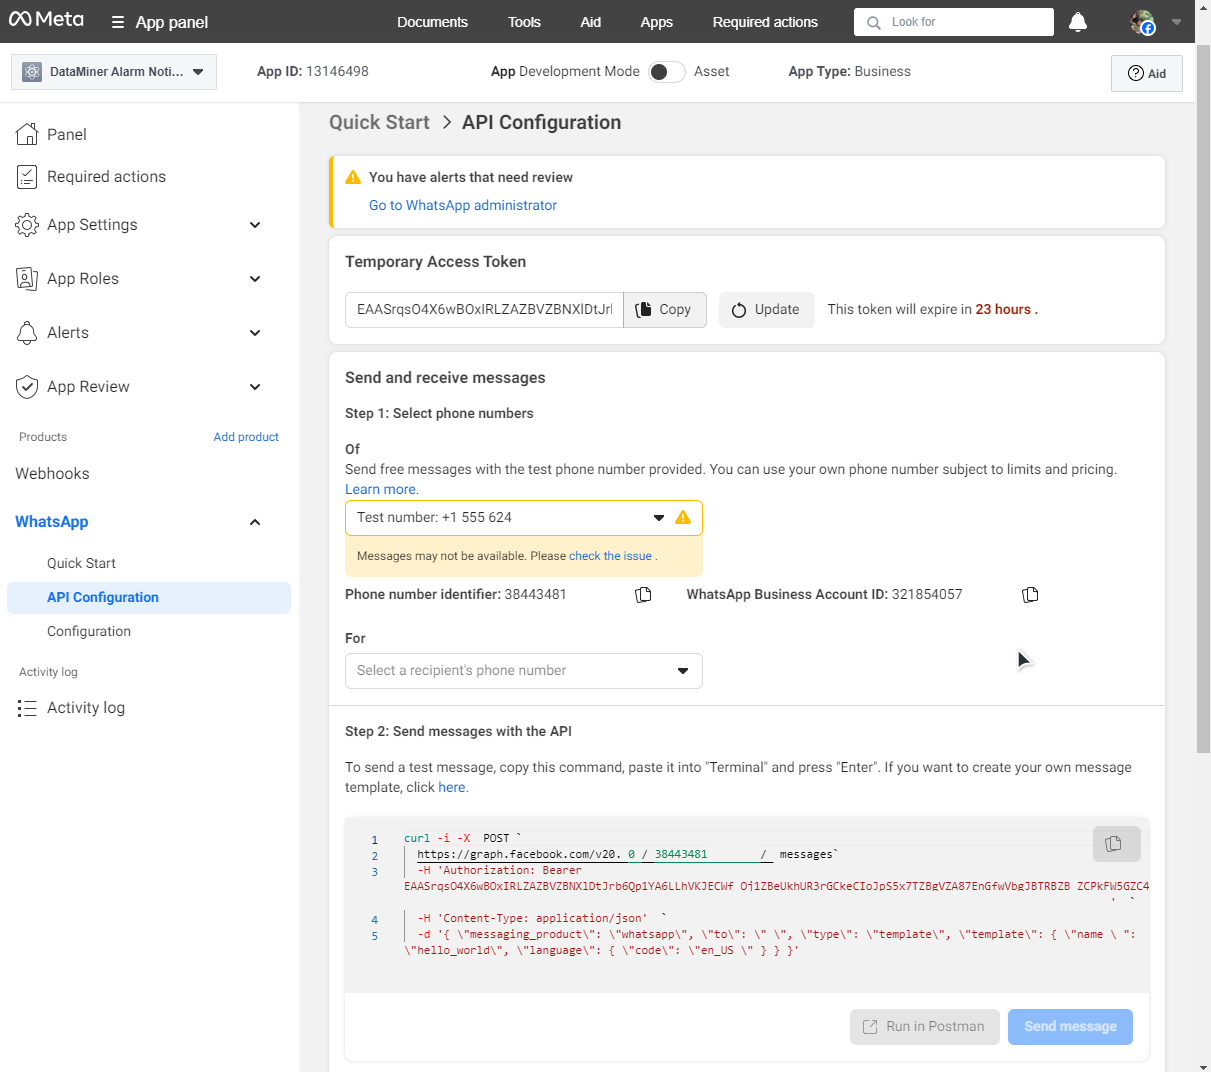This screenshot has height=1072, width=1211.
Task: Click Send message button
Action: (x=1070, y=1027)
